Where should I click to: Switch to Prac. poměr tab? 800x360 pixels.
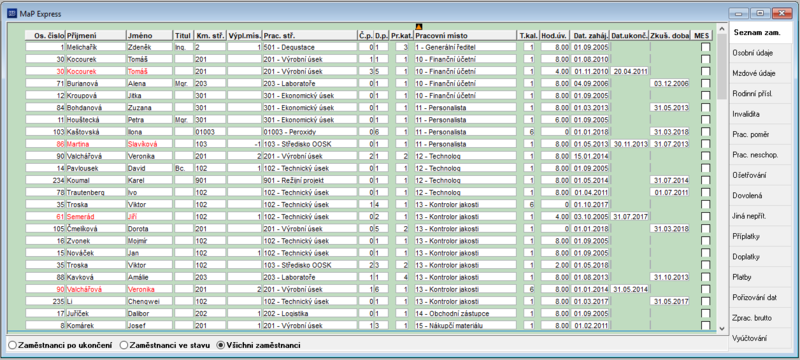tap(761, 135)
